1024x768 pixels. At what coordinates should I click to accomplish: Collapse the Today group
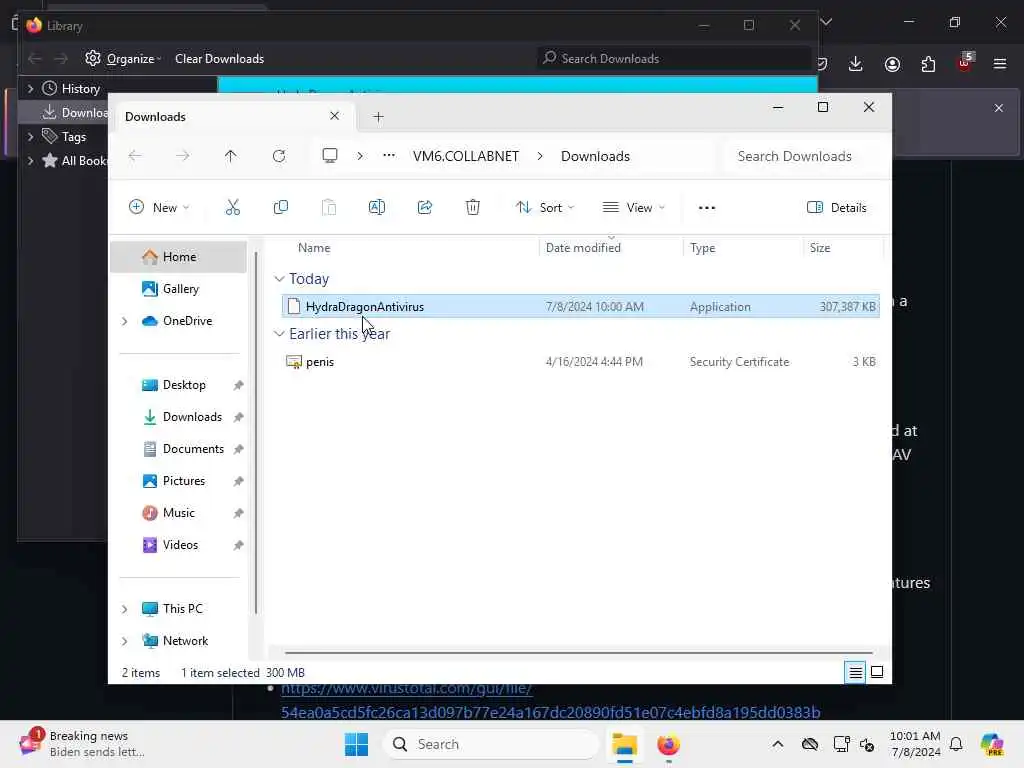[x=279, y=279]
